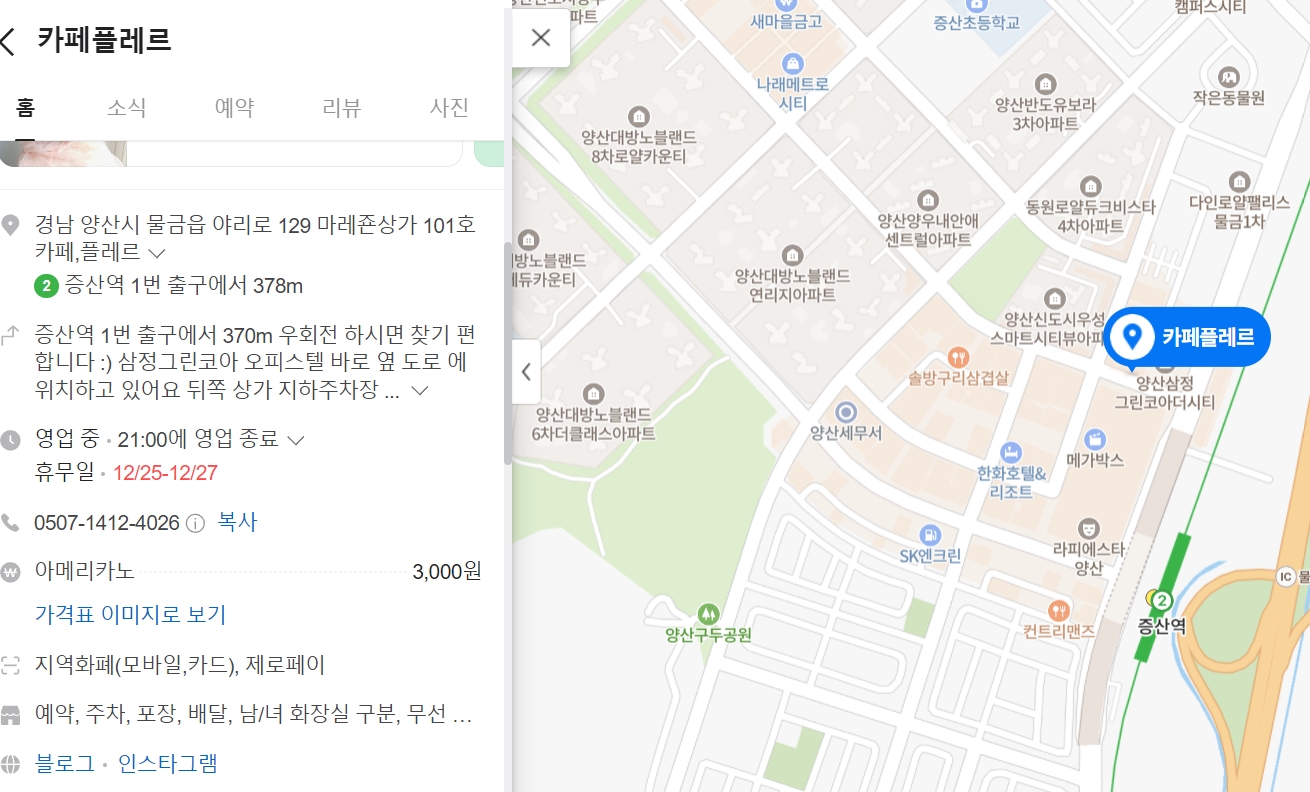Click the 카페플레르 map marker
Image resolution: width=1310 pixels, height=792 pixels.
click(1187, 336)
